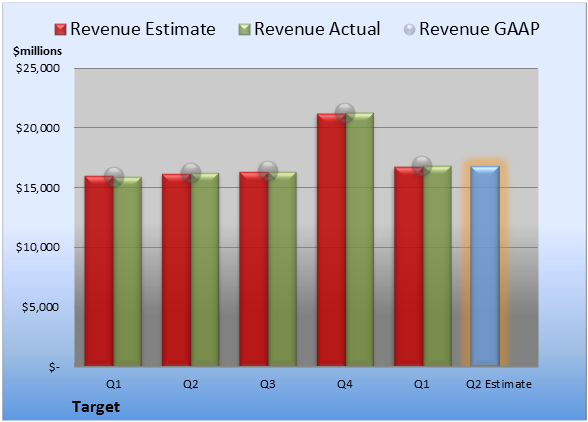Viewport: 588px width, 422px height.
Task: Click the Q4 Revenue GAAP sphere marker
Action: (345, 113)
